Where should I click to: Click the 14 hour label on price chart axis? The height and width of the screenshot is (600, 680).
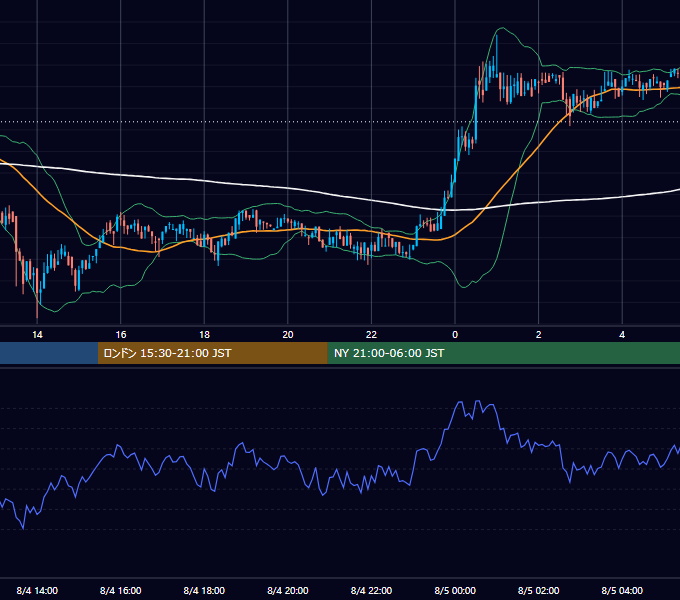(x=37, y=335)
